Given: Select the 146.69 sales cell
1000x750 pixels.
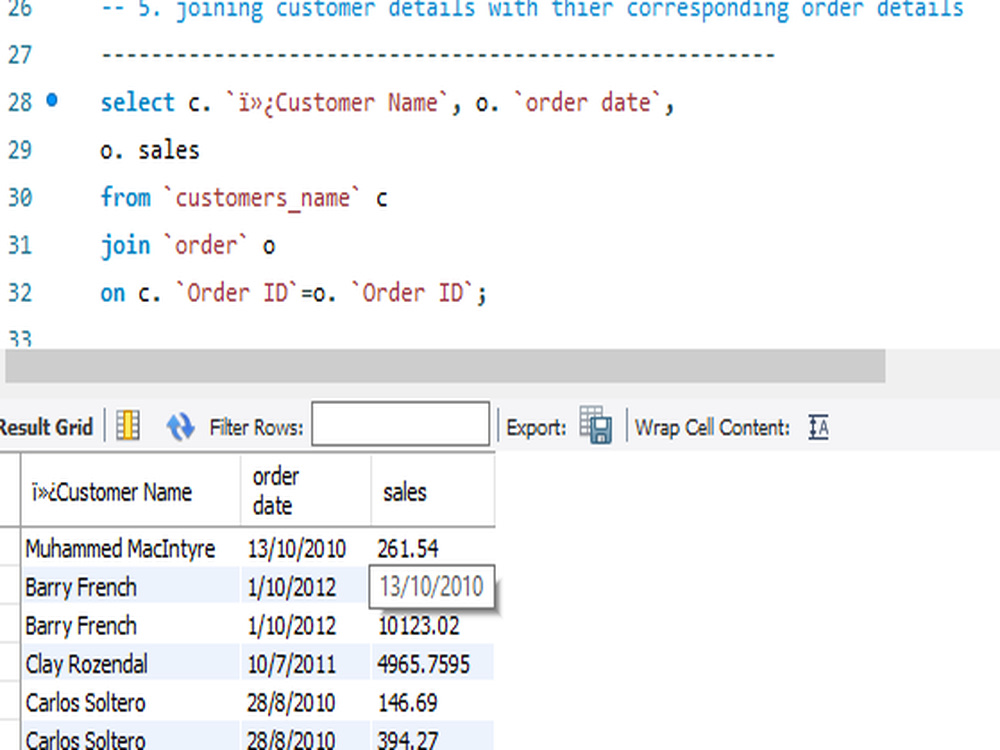Looking at the screenshot, I should tap(432, 703).
